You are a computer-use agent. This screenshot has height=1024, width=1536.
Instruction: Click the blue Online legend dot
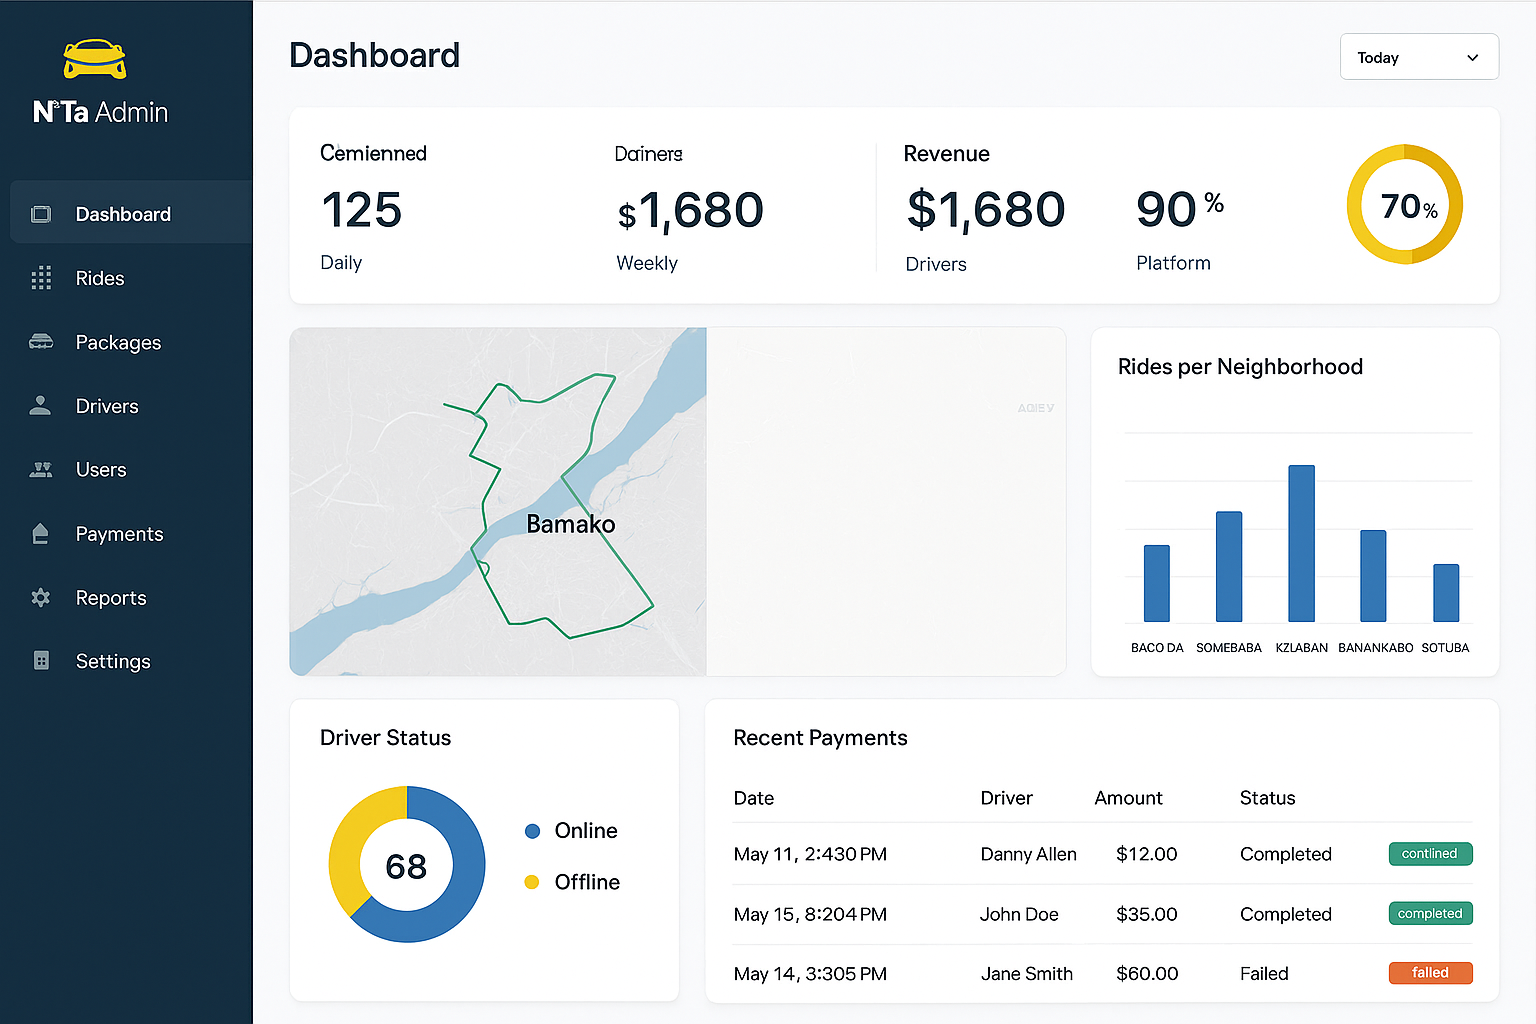[532, 831]
